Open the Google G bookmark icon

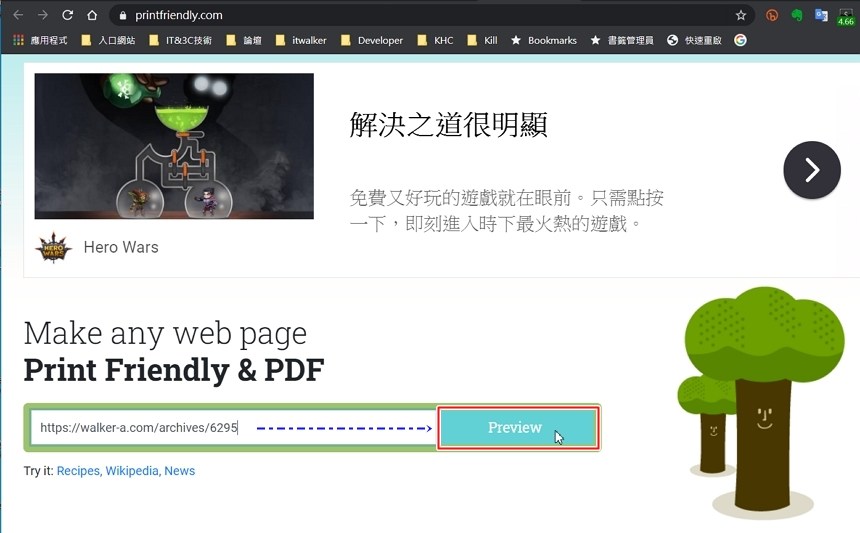click(x=740, y=40)
